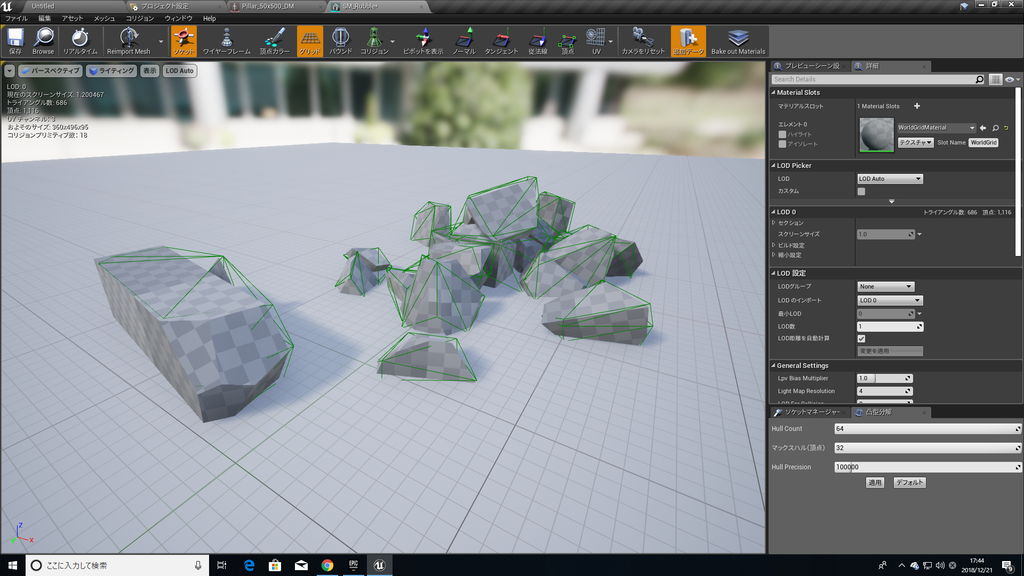Expand セクション section row

774,223
